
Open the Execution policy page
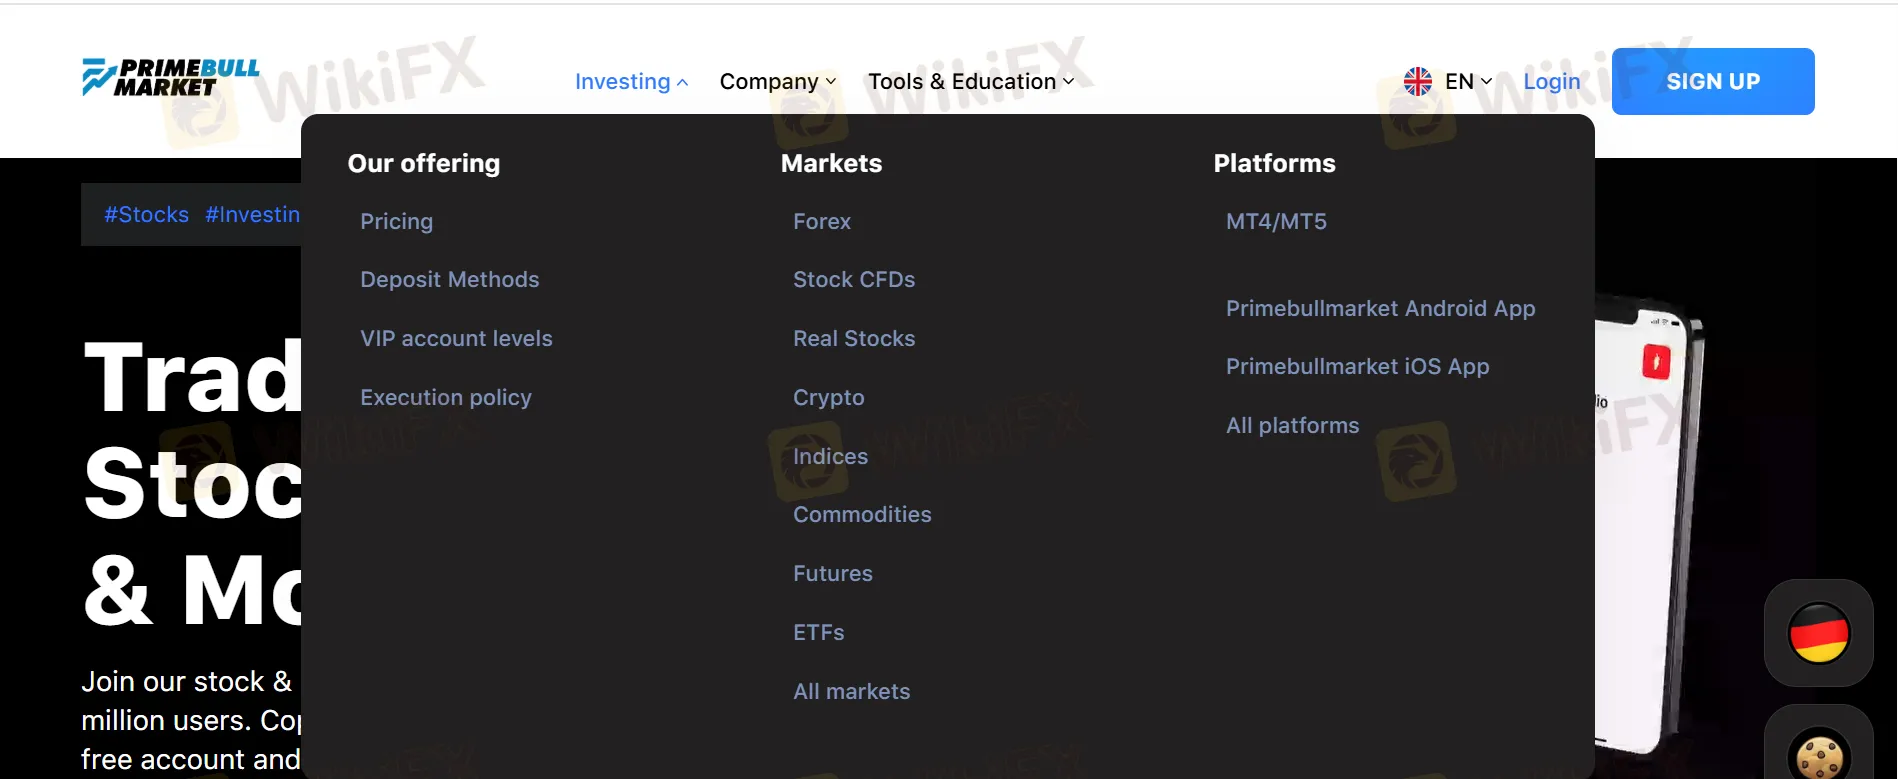point(446,397)
